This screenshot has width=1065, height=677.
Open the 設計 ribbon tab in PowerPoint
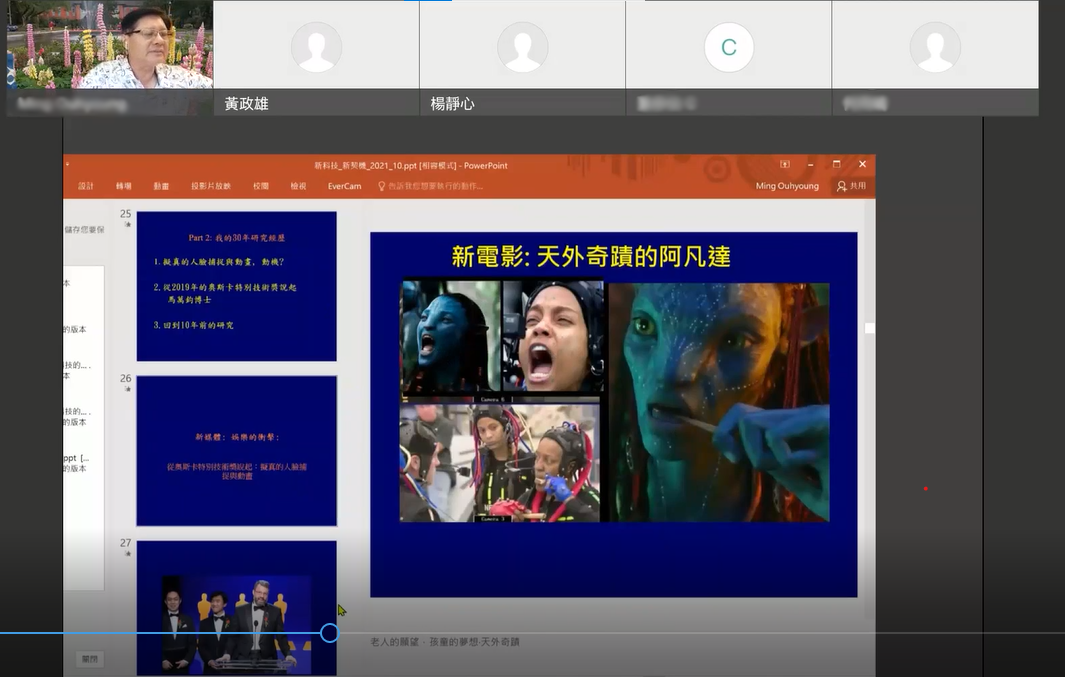86,186
